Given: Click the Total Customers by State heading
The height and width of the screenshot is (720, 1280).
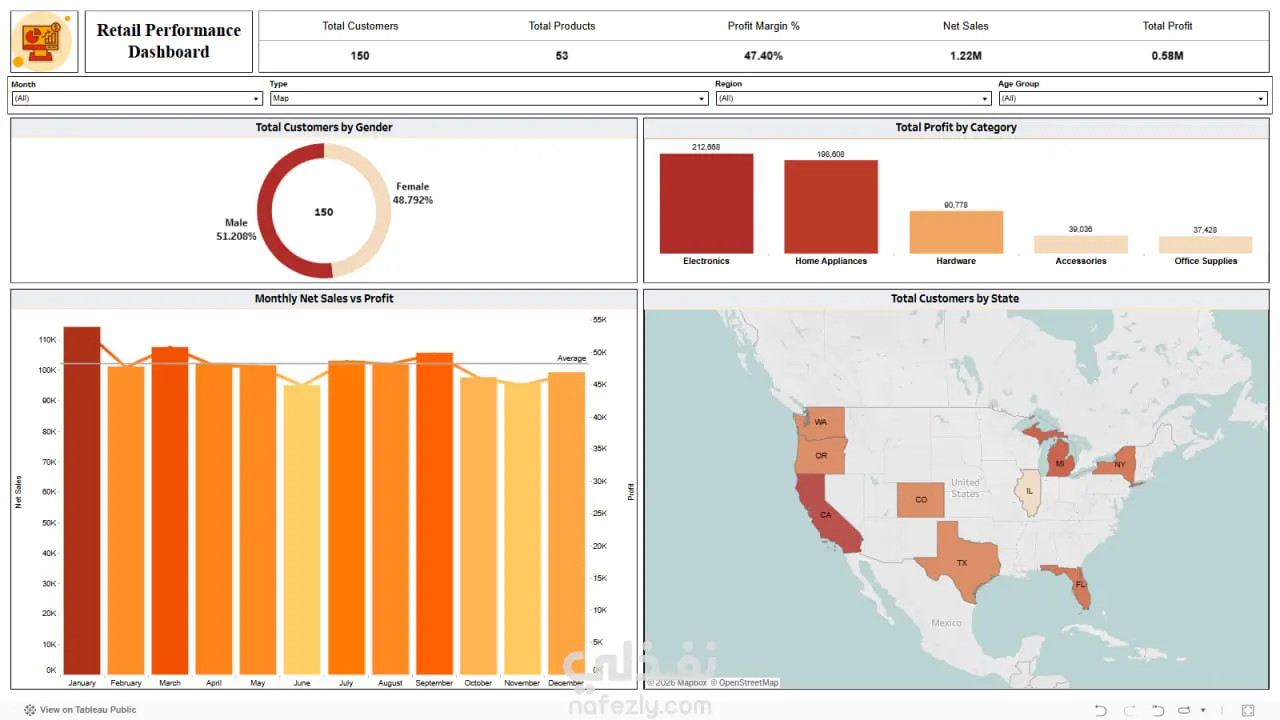Looking at the screenshot, I should 956,298.
